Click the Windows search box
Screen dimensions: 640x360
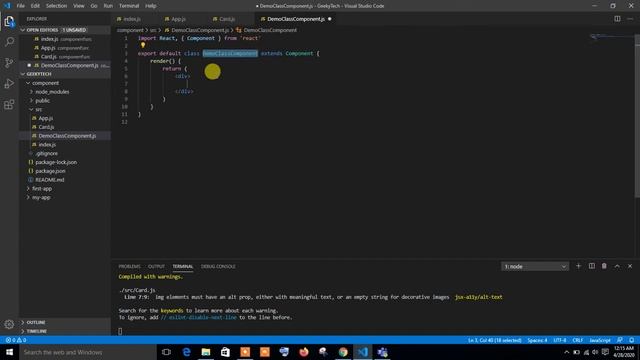coord(88,352)
